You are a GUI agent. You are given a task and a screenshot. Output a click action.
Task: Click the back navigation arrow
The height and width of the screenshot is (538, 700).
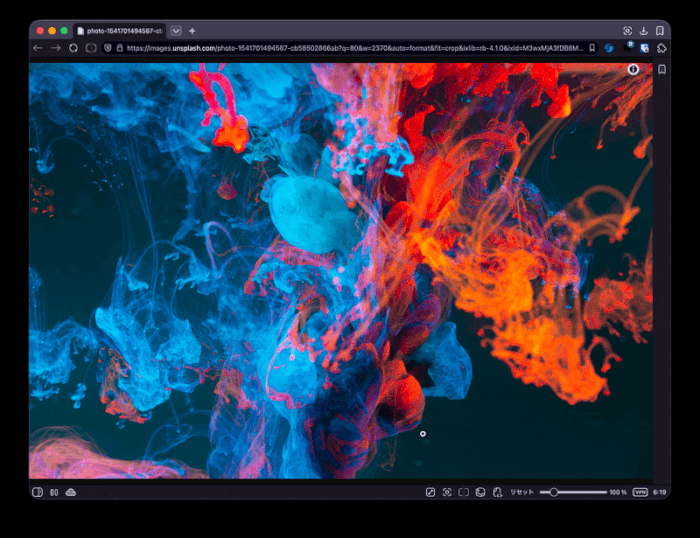38,47
